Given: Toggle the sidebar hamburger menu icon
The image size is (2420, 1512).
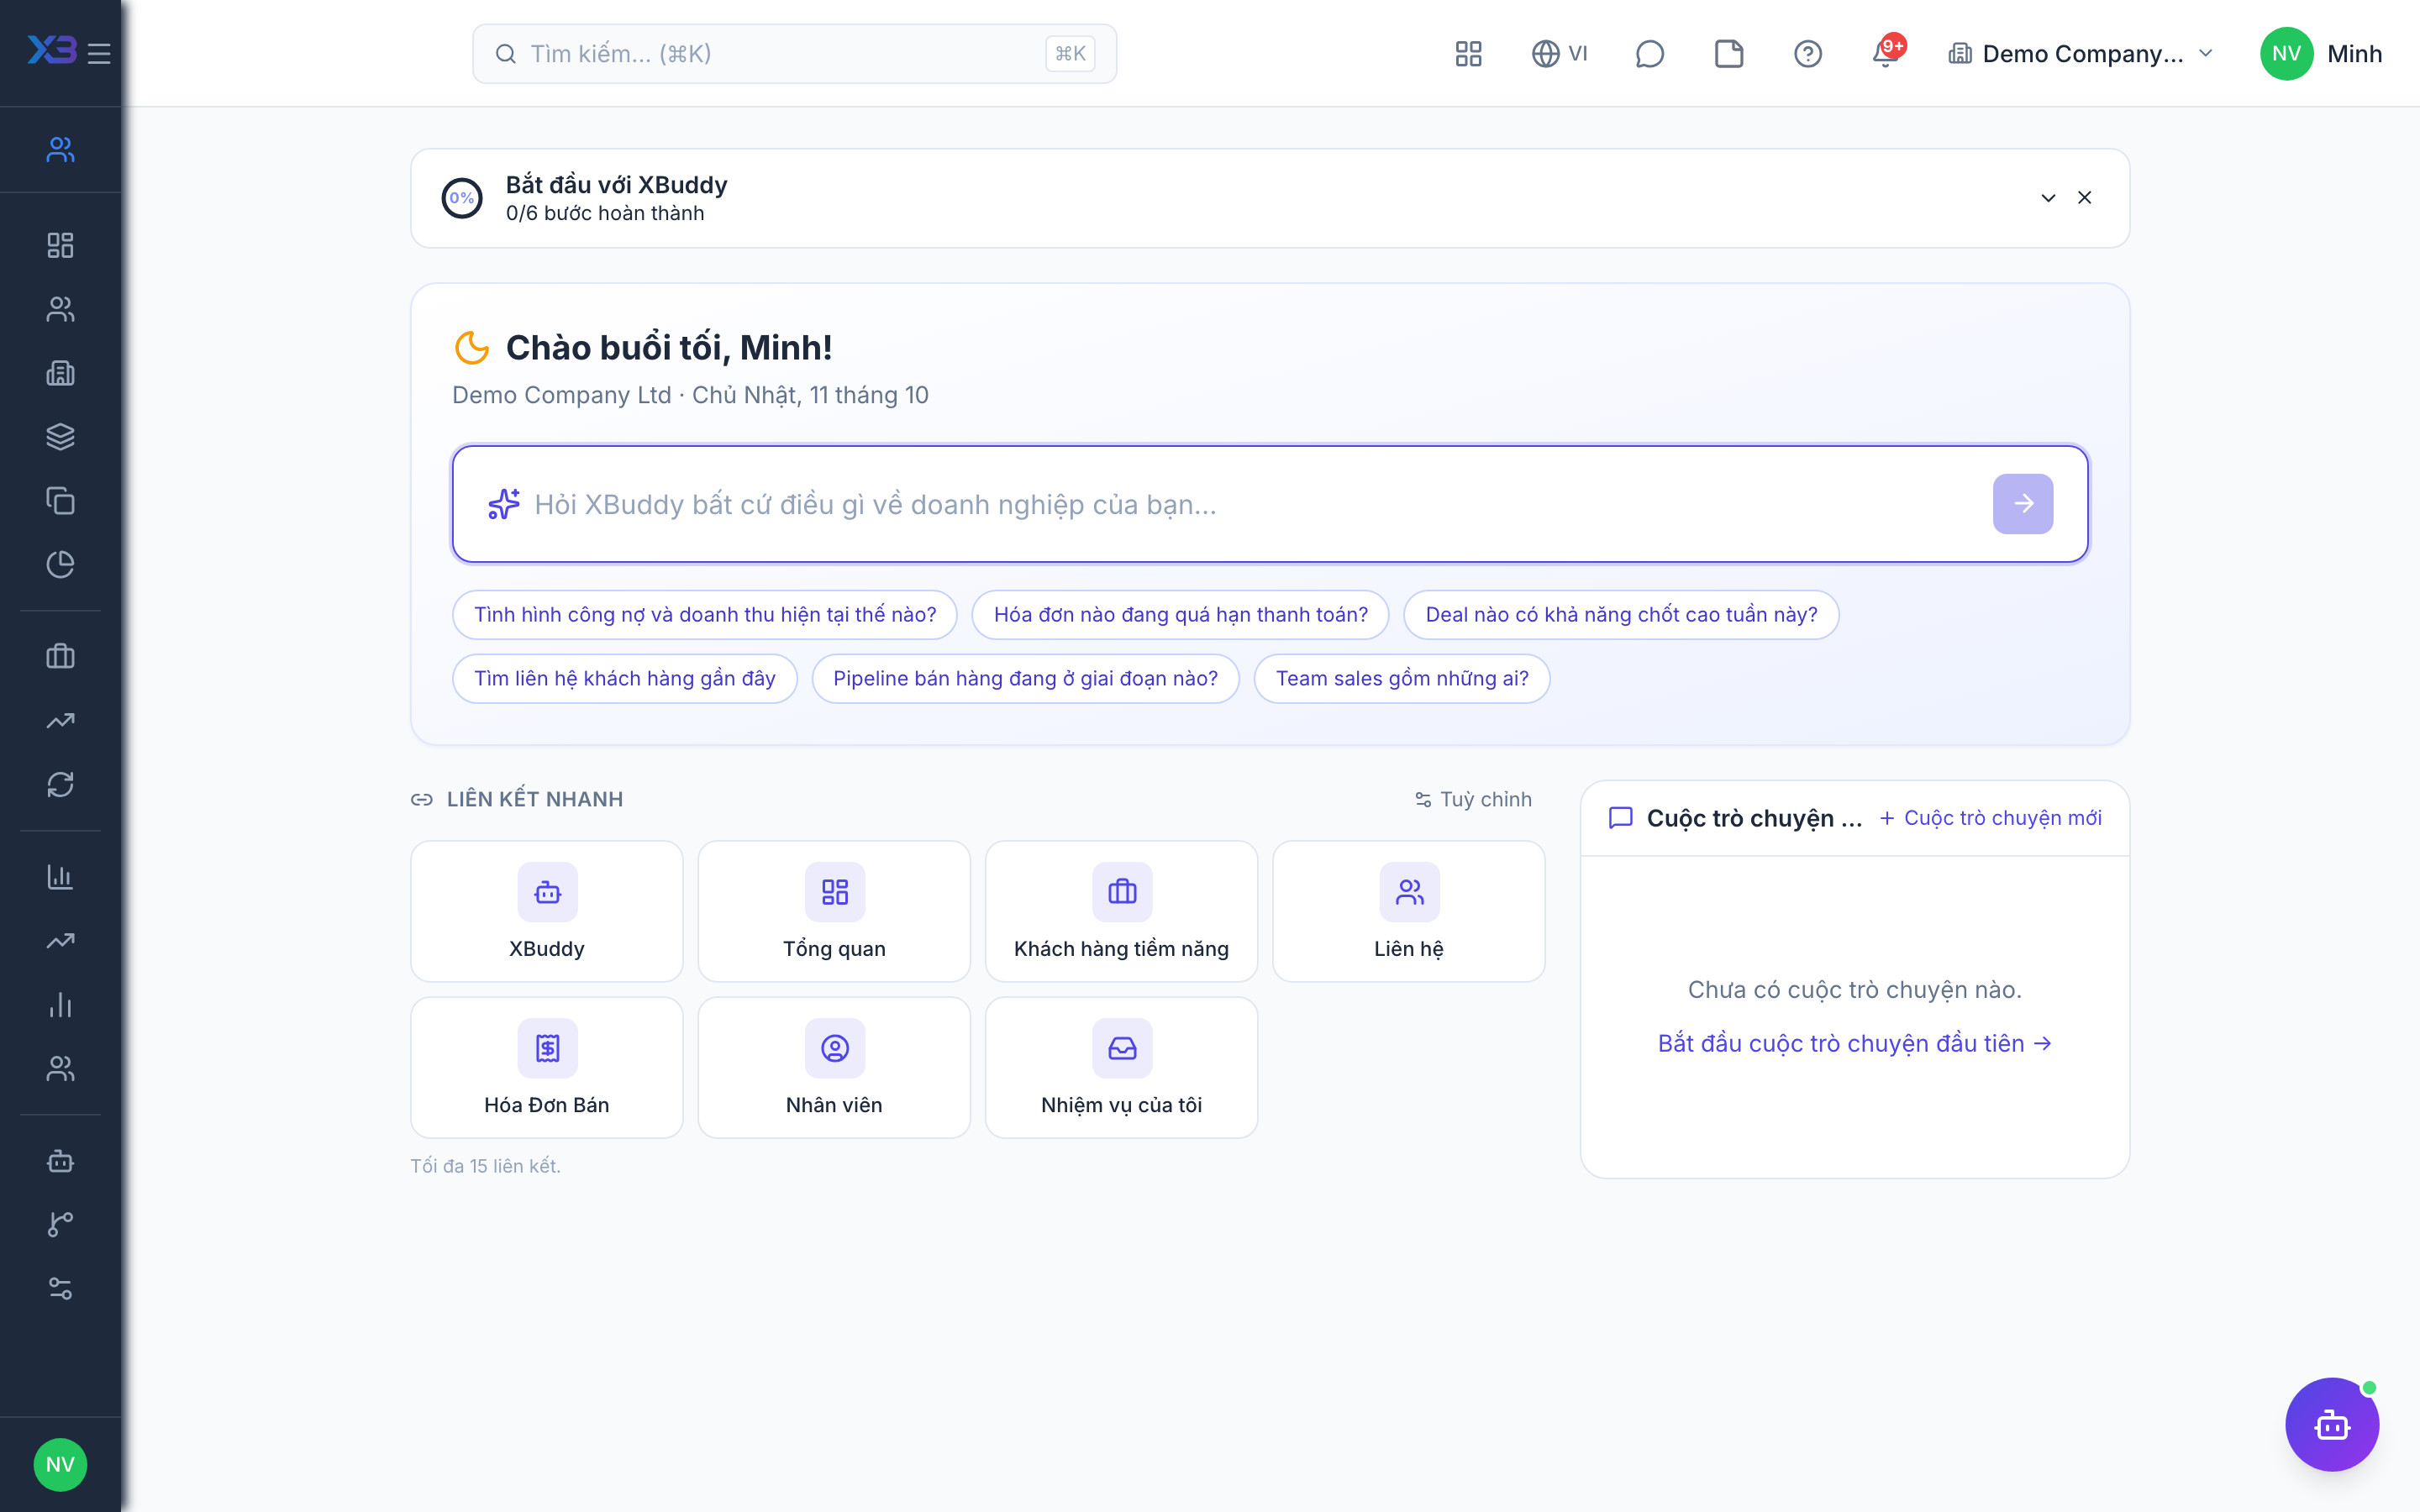Looking at the screenshot, I should pos(99,53).
